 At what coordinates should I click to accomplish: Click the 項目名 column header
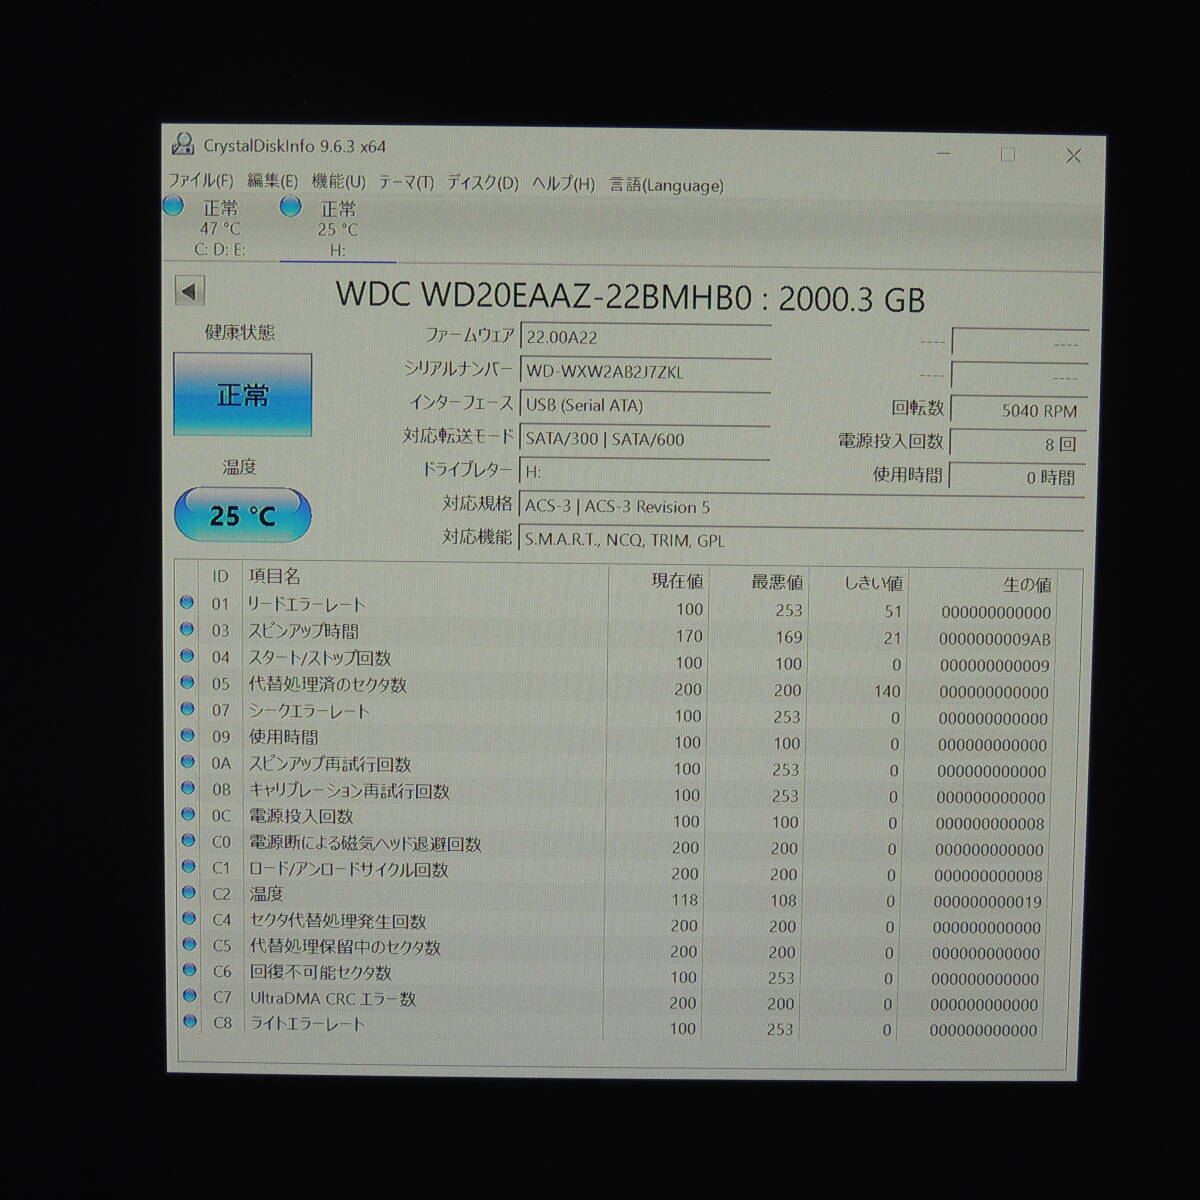(274, 576)
